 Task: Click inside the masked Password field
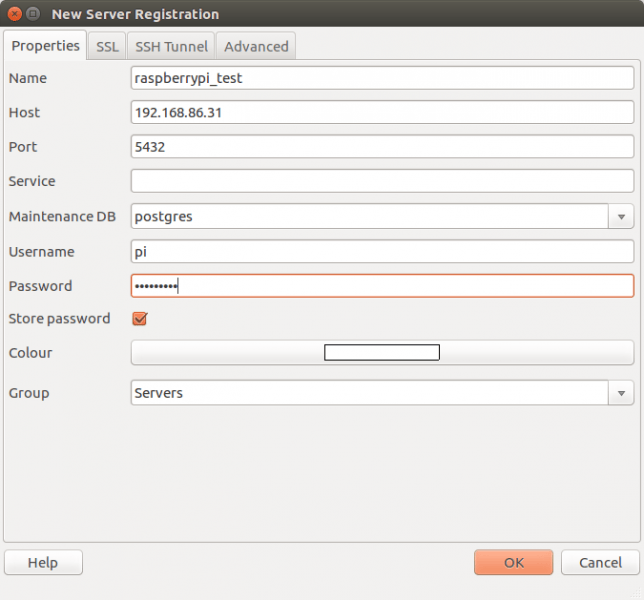381,286
